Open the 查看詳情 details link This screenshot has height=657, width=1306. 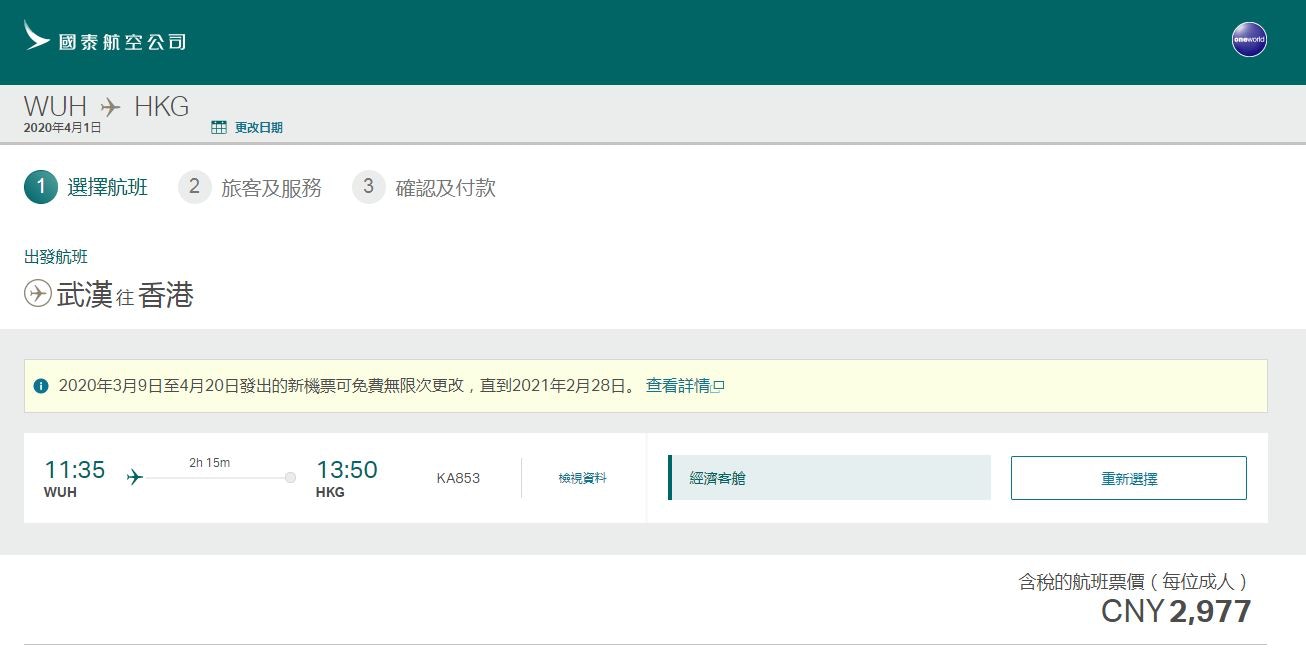[685, 386]
